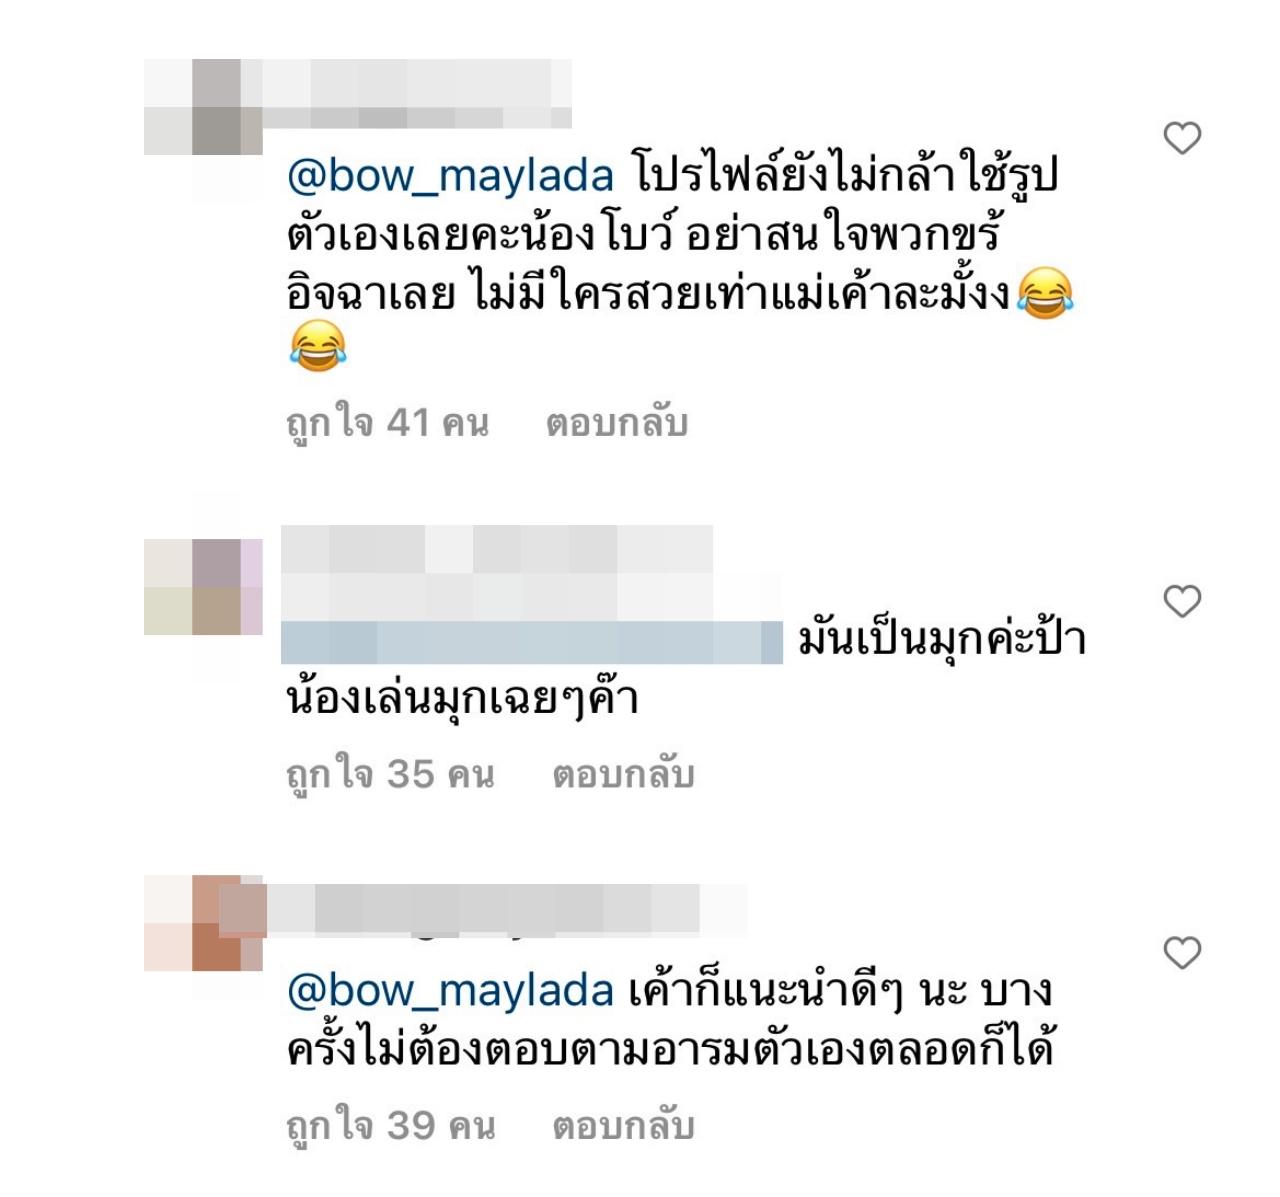Tap heart on the 35-like comment
Viewport: 1280px width, 1197px height.
click(x=1183, y=601)
